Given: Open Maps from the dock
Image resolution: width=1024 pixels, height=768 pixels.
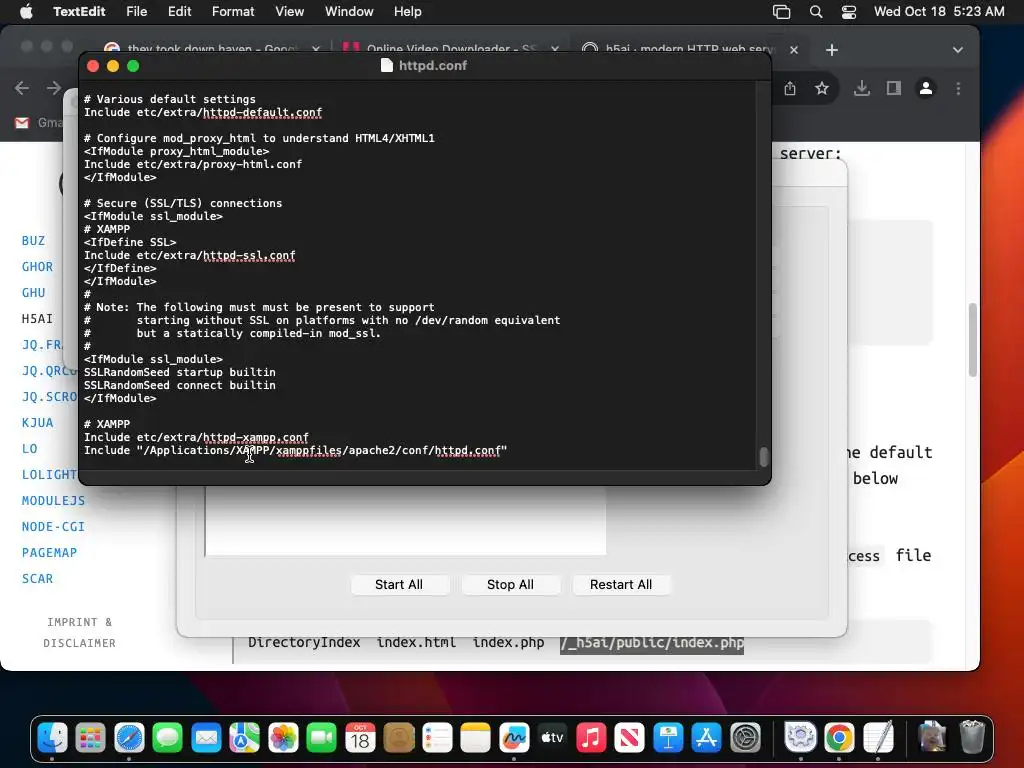Looking at the screenshot, I should [x=245, y=739].
